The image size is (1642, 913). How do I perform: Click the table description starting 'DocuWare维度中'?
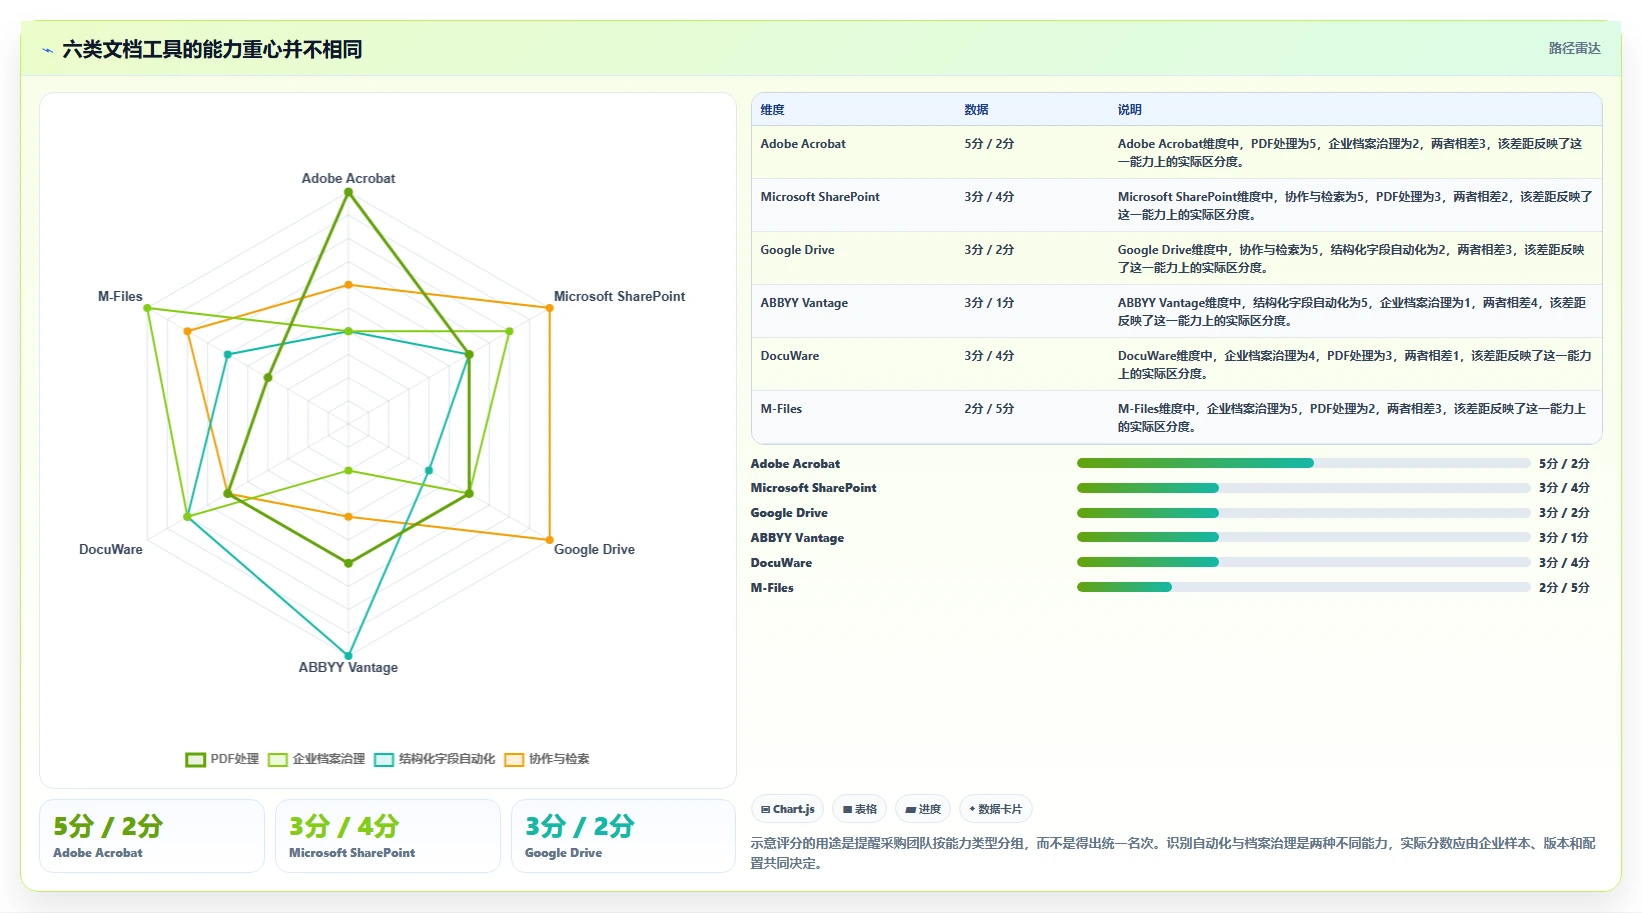click(x=1354, y=365)
